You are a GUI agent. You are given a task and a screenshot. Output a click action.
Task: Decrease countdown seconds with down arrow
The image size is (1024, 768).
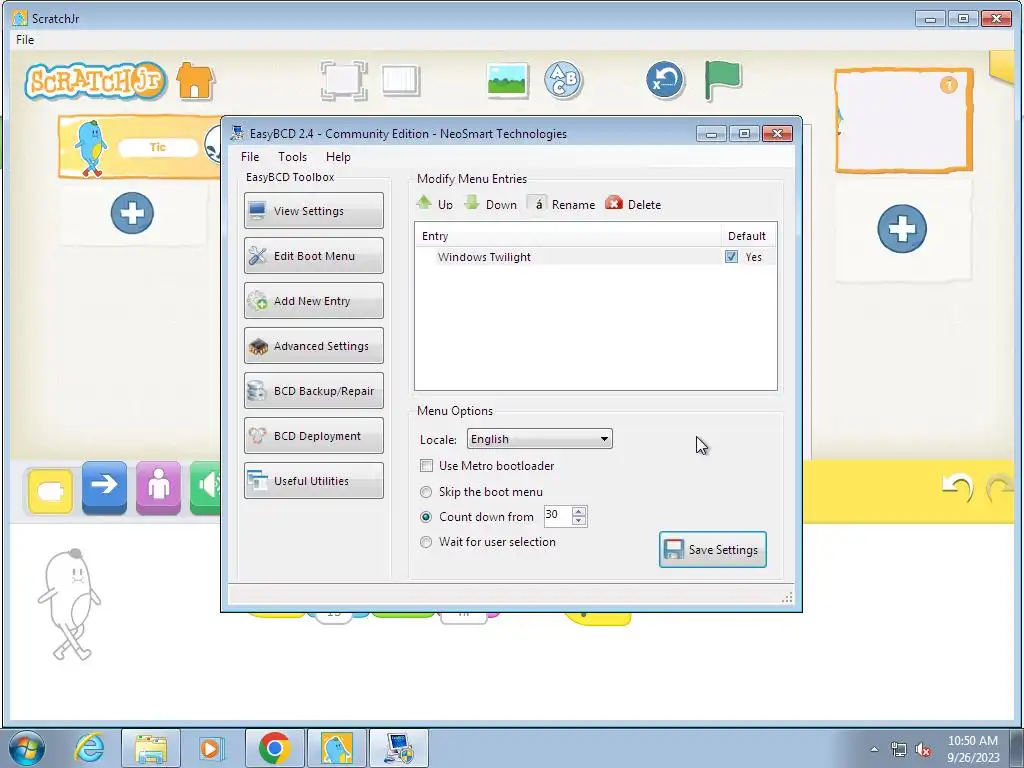click(x=579, y=520)
